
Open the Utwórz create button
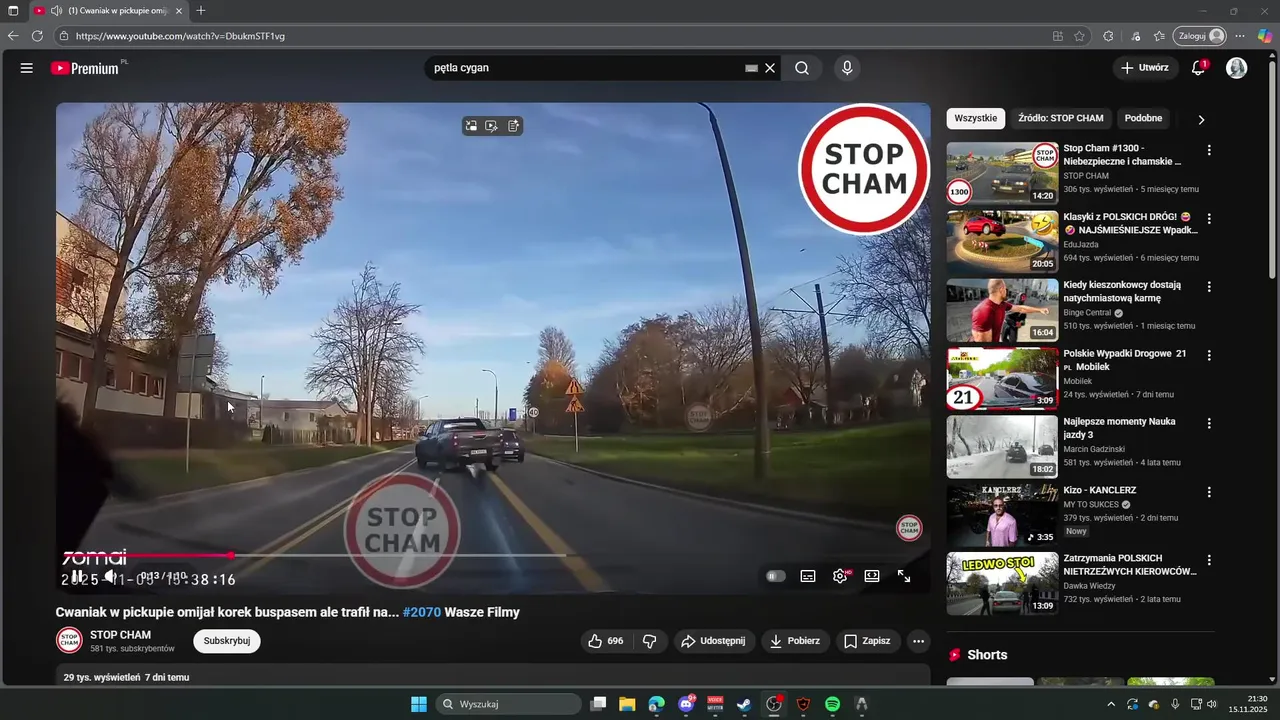click(1145, 68)
